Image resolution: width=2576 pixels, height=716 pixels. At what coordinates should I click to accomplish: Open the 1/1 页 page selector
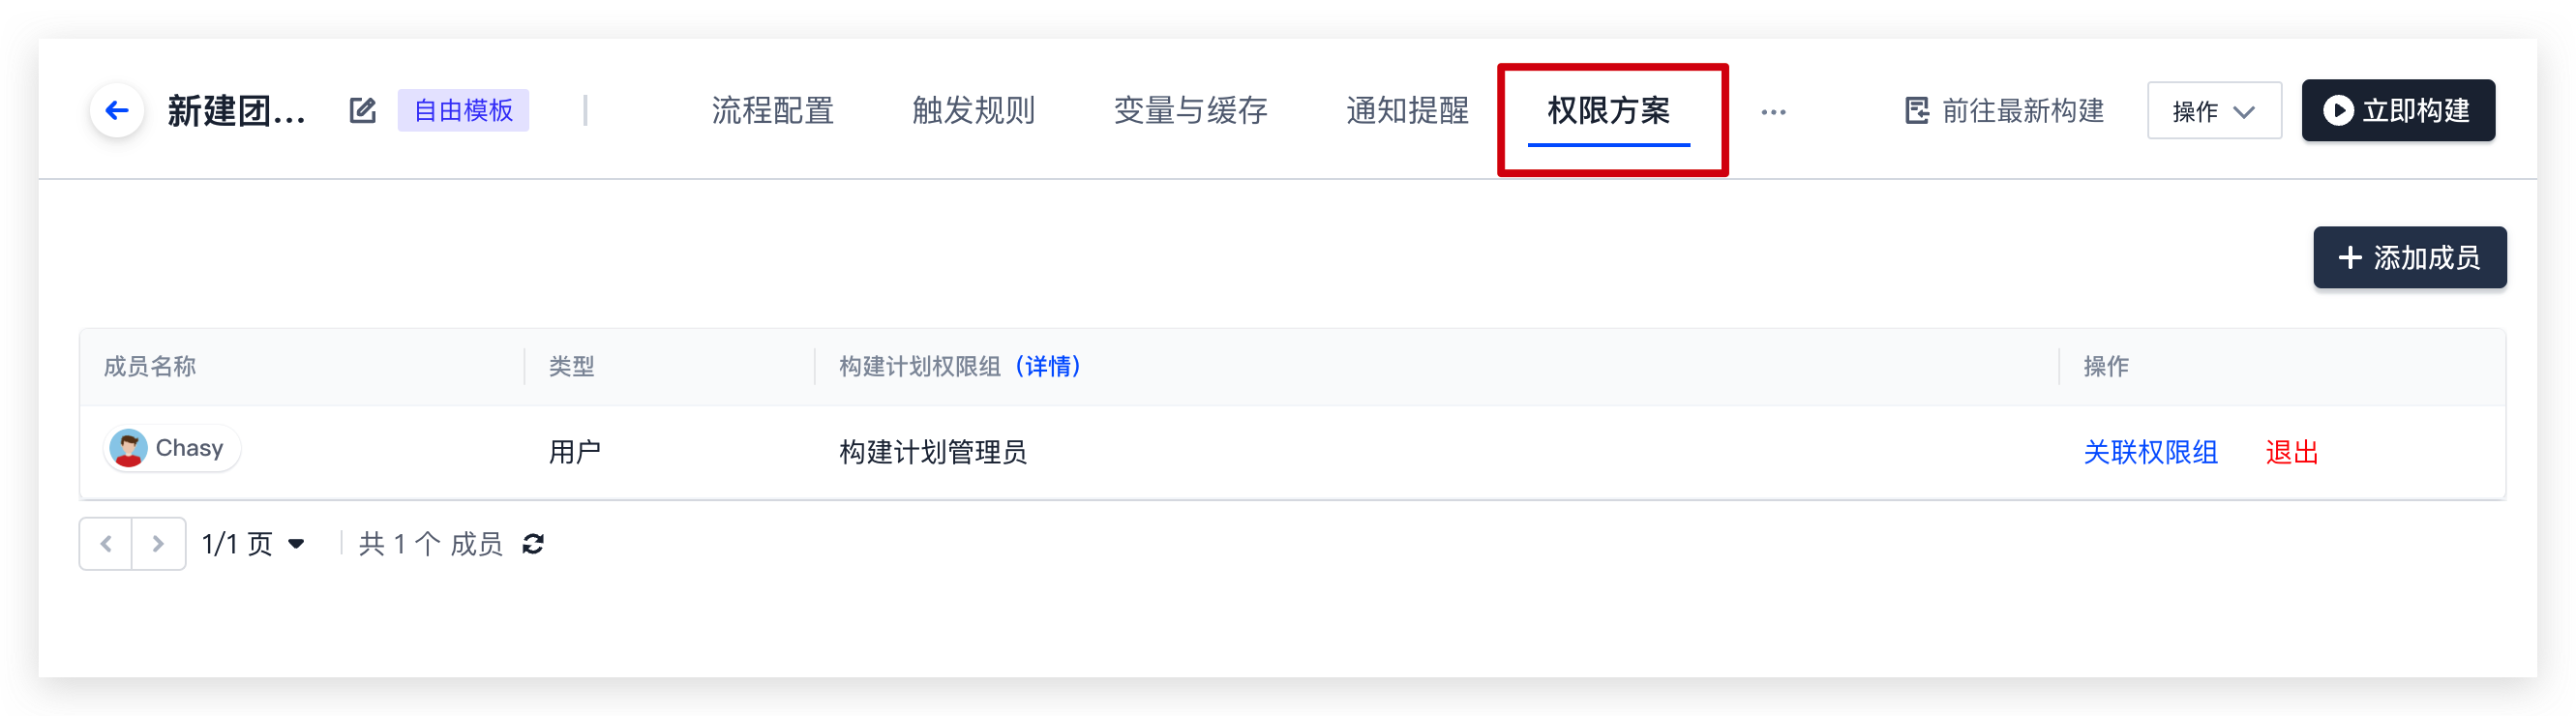[x=253, y=544]
